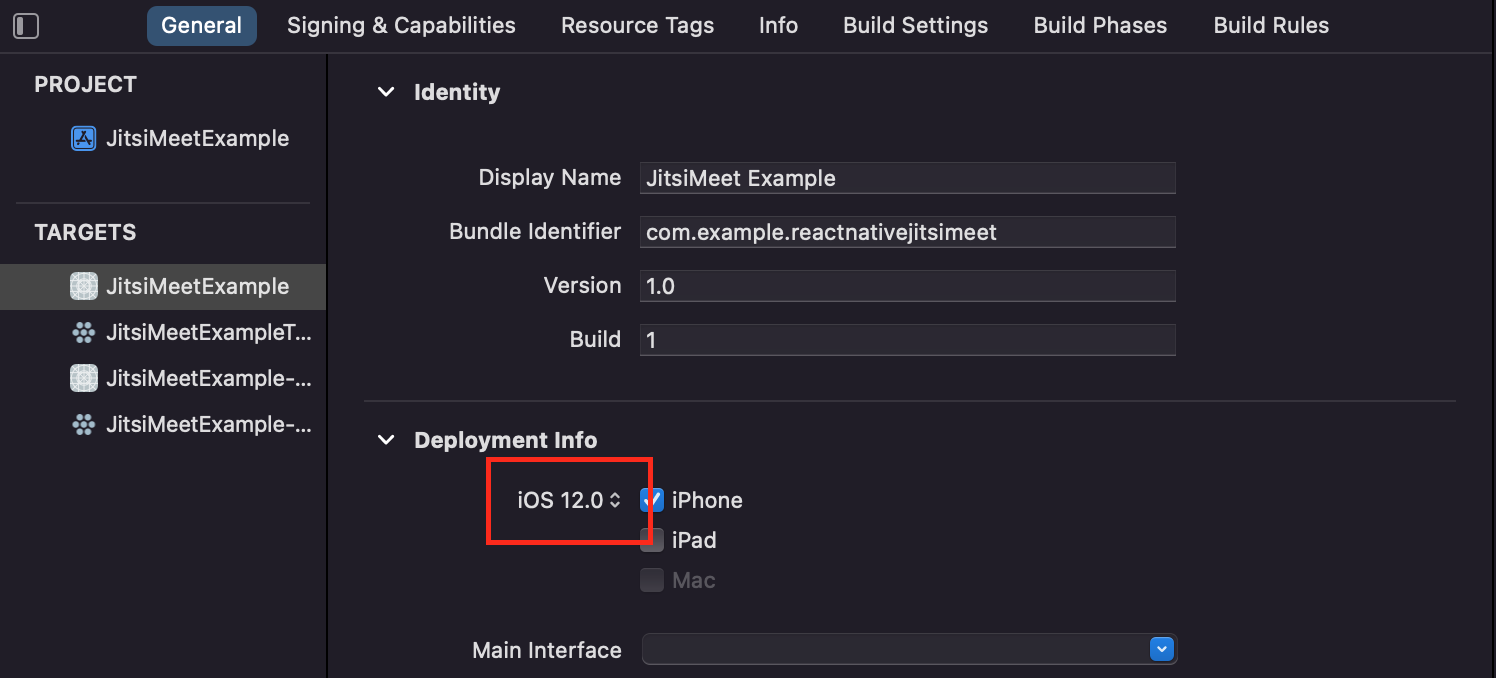Screen dimensions: 1496x678
Task: Enable the iPad device checkbox
Action: click(x=652, y=540)
